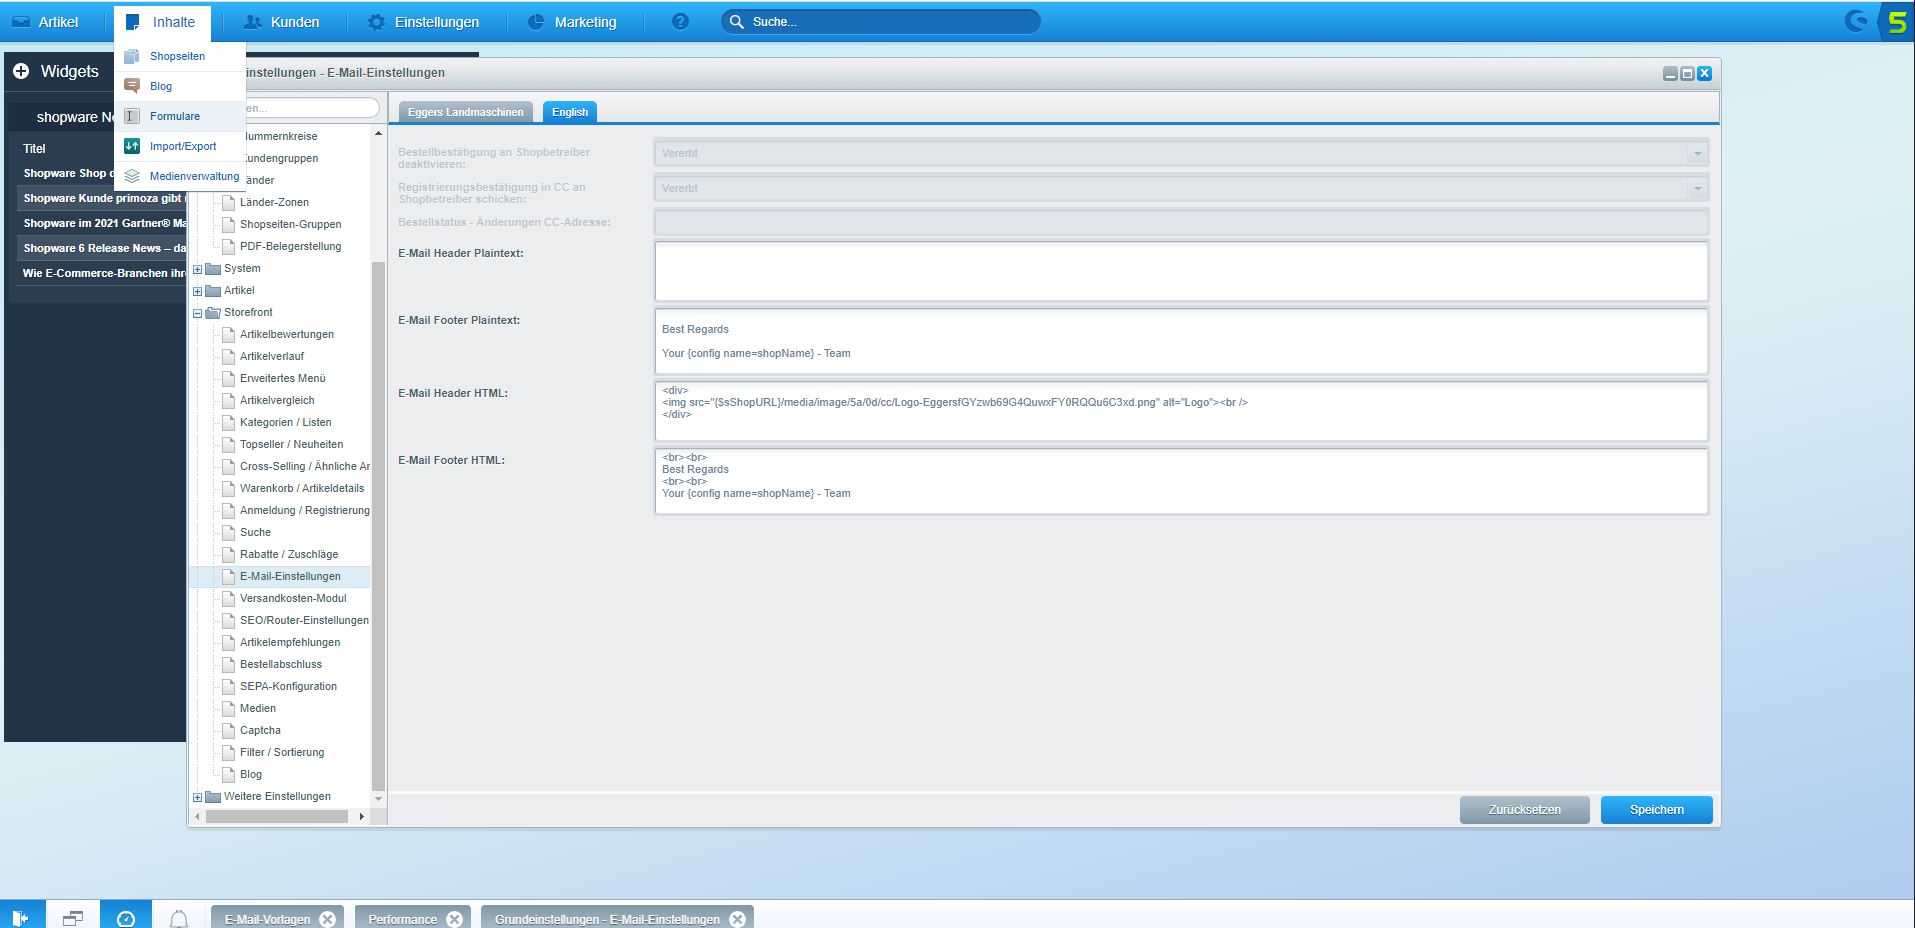This screenshot has height=928, width=1915.
Task: Click the window overview icon in the bottom bar
Action: [73, 918]
